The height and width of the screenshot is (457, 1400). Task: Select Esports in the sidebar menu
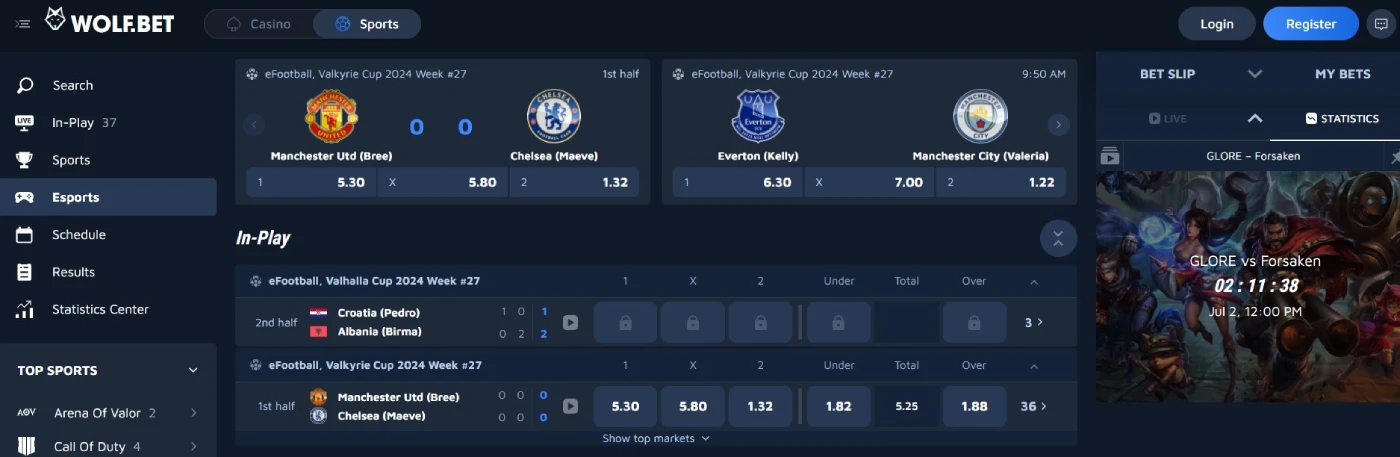coord(76,197)
